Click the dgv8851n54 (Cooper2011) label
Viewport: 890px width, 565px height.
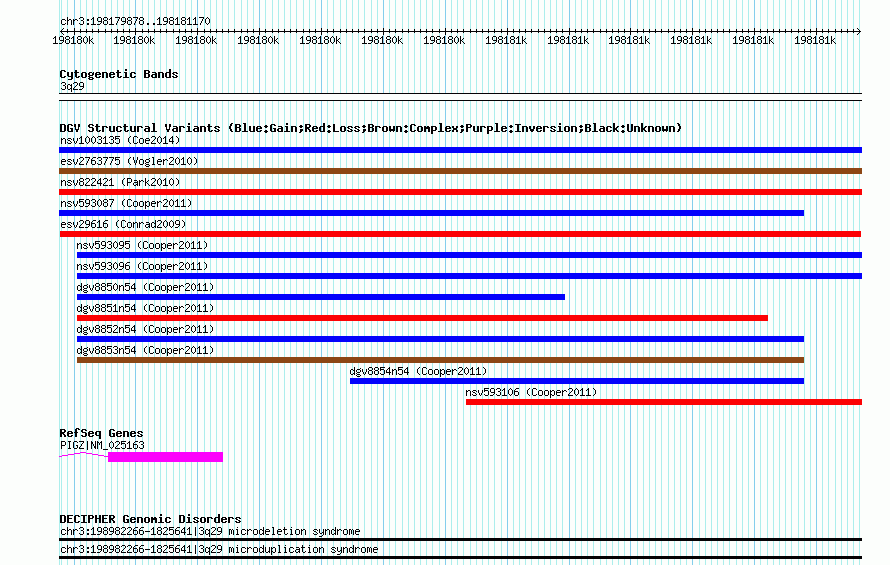click(x=145, y=308)
